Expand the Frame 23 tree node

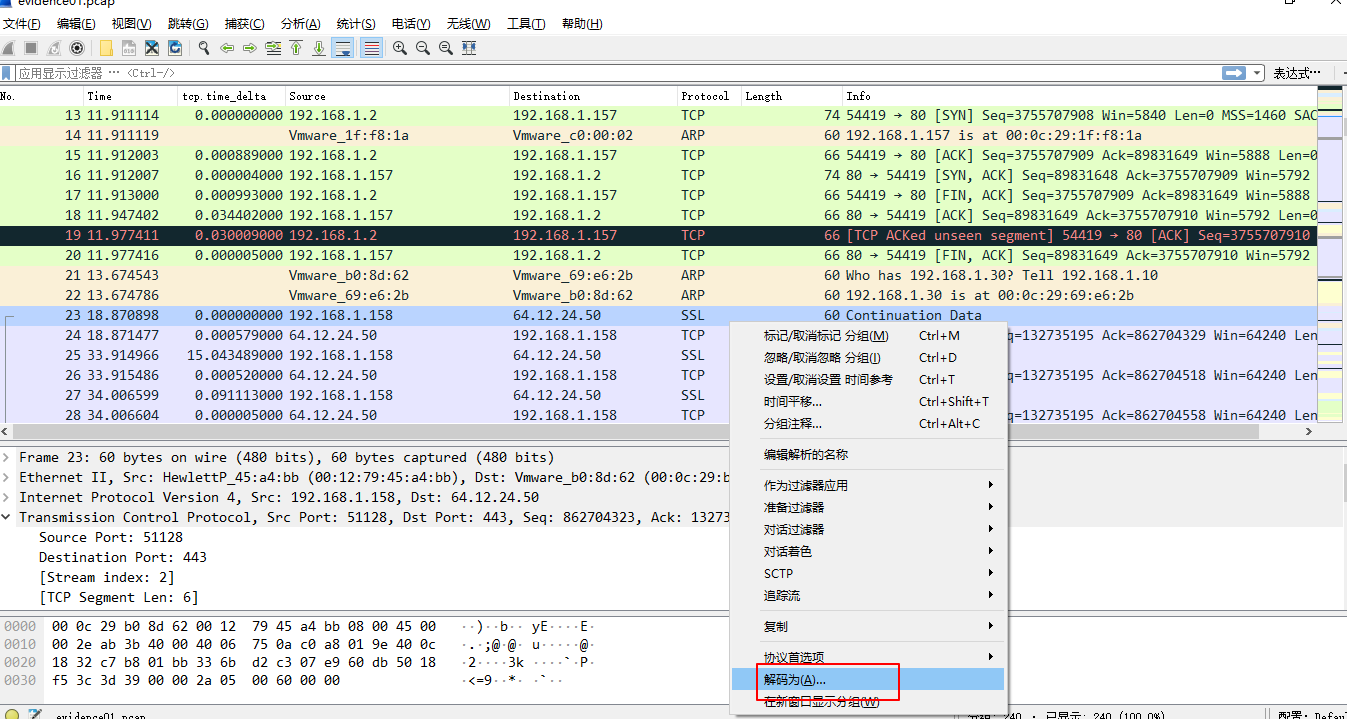coord(7,457)
